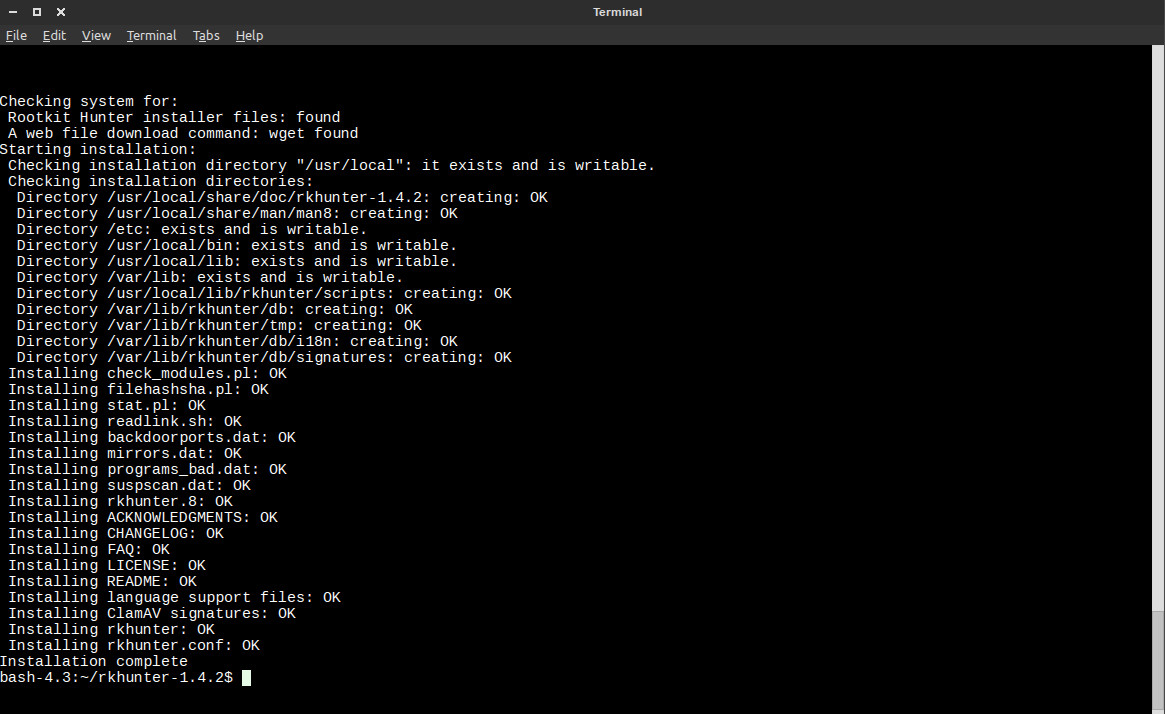
Task: Close the Terminal window
Action: pos(61,12)
